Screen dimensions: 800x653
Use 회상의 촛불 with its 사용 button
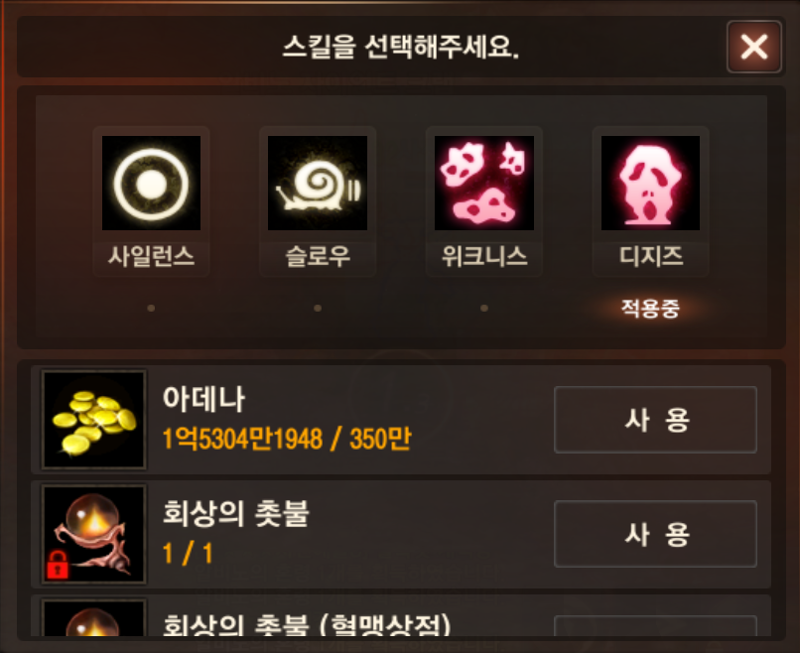tap(655, 534)
